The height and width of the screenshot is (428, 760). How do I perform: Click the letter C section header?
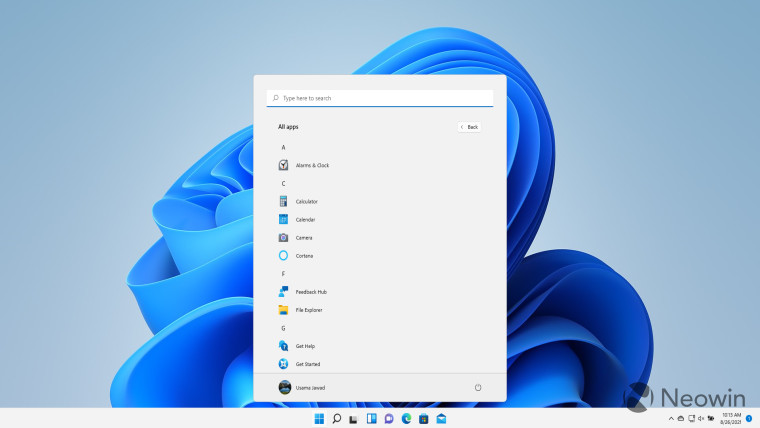[284, 183]
